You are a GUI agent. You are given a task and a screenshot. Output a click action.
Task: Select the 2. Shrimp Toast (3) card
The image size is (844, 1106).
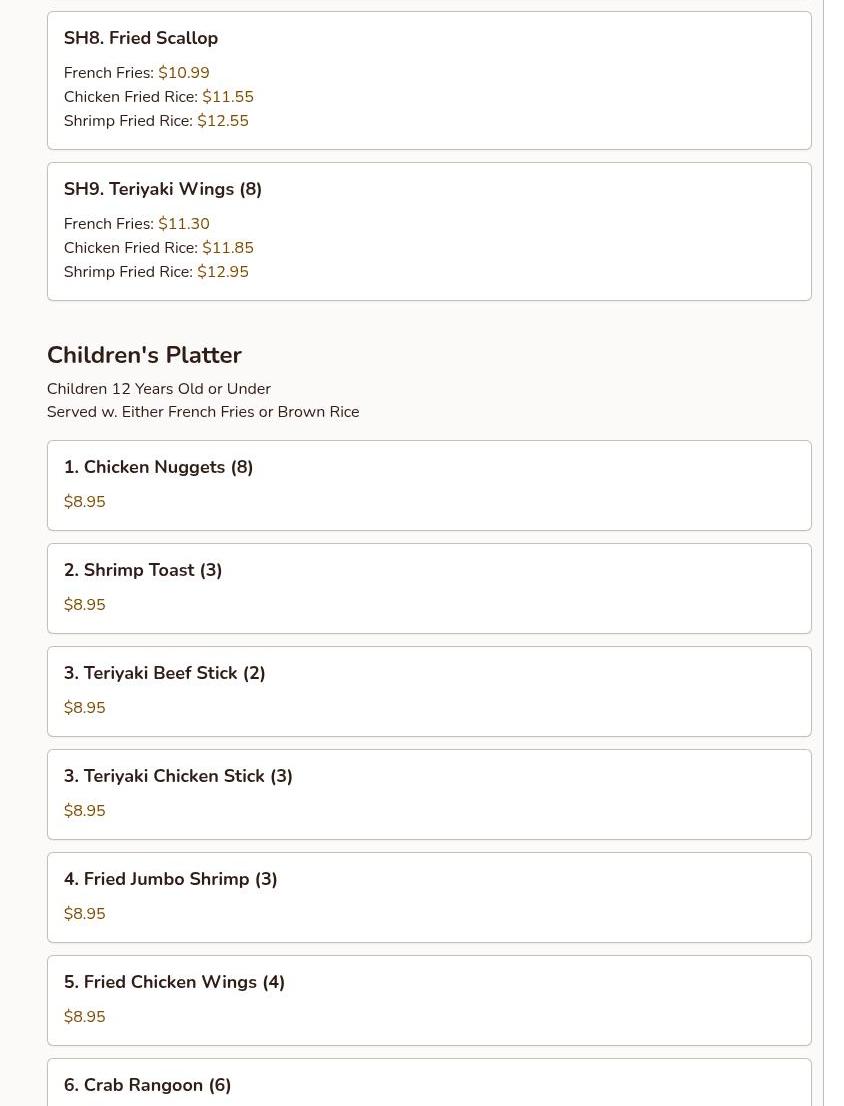click(429, 588)
